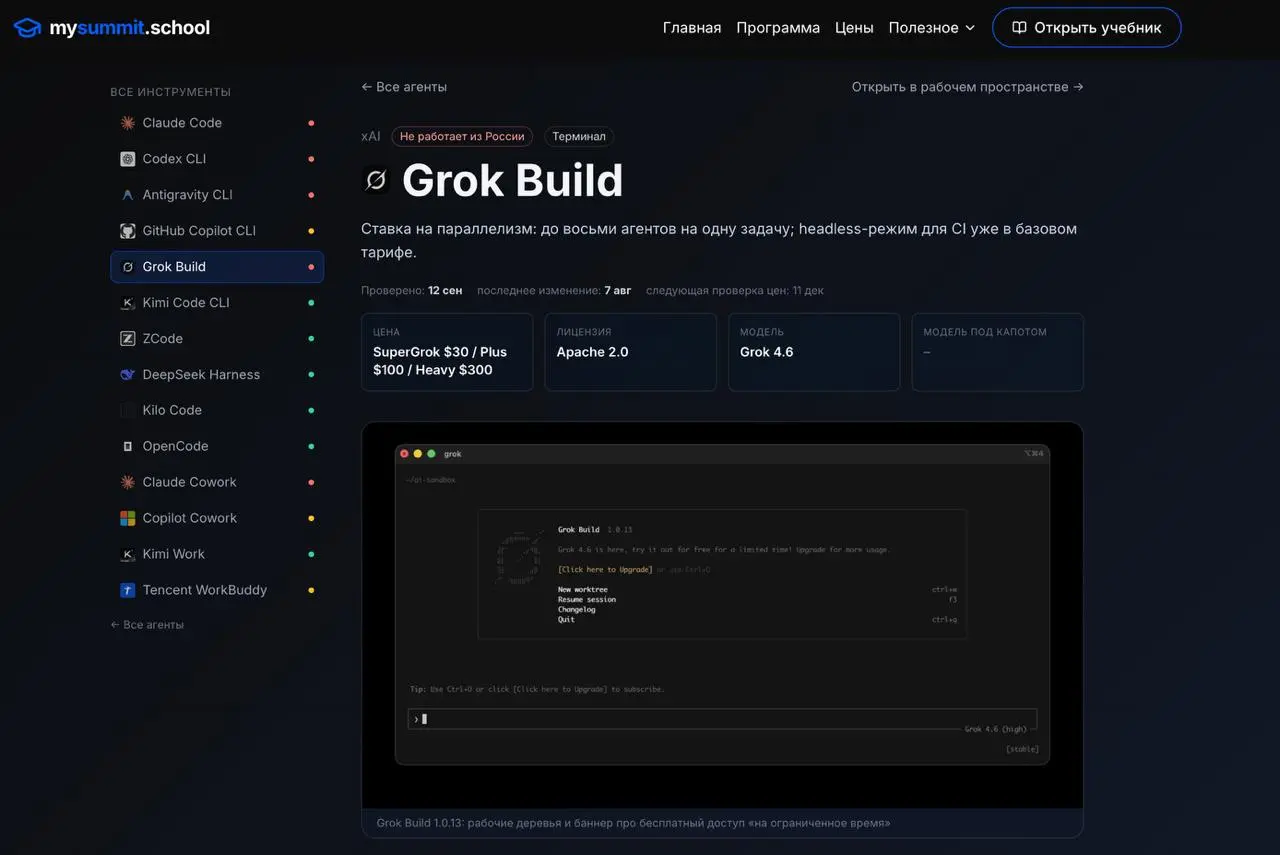Open Claude Cowork from the sidebar

(217, 482)
